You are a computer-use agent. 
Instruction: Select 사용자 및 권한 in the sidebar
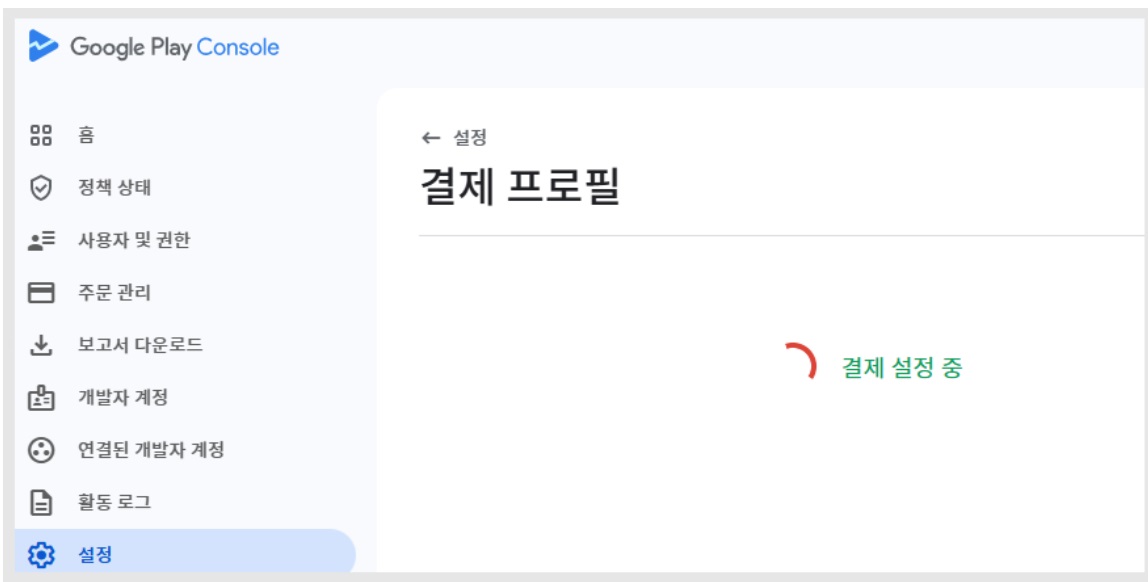[184, 241]
